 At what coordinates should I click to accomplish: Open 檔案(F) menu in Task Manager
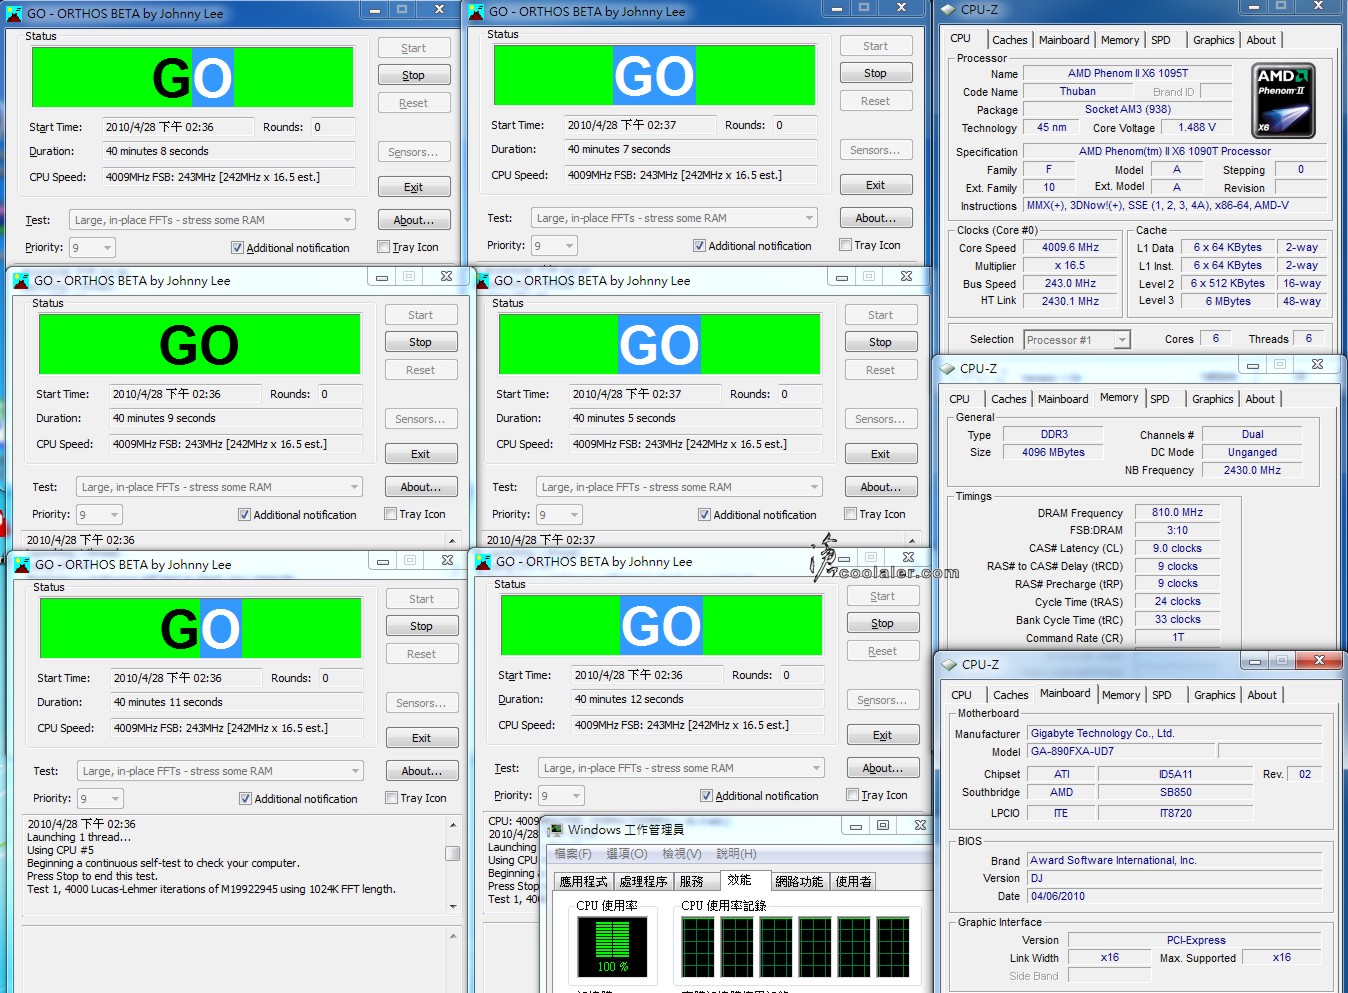coord(573,854)
